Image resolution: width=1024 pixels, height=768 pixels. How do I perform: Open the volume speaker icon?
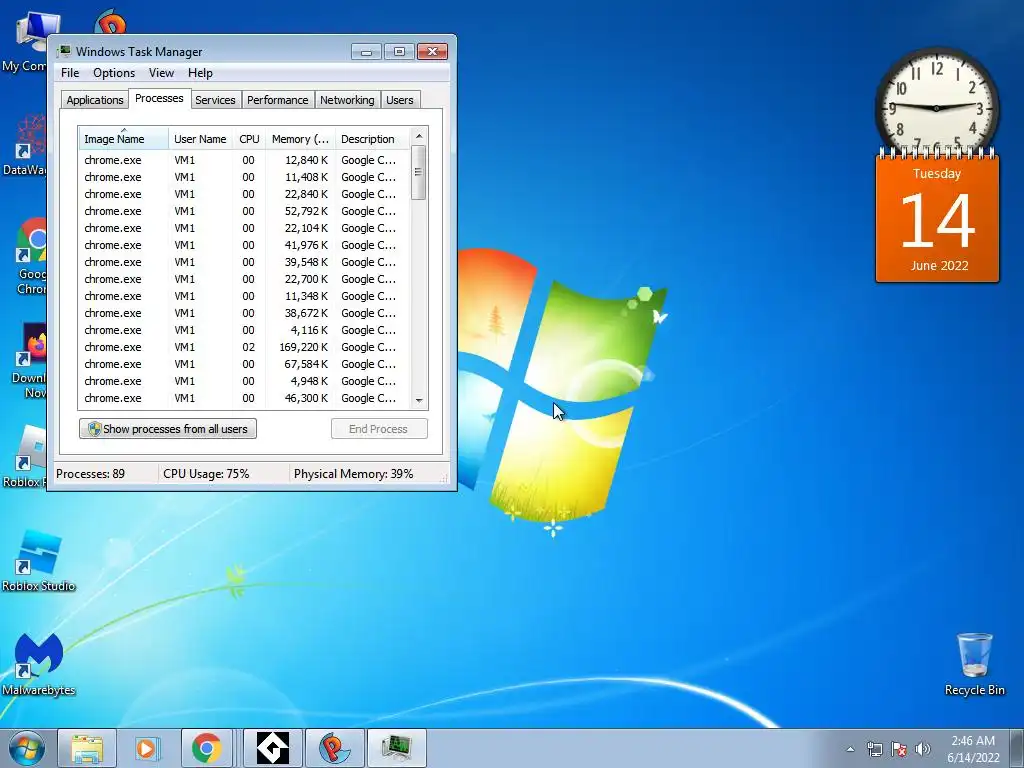click(x=923, y=749)
